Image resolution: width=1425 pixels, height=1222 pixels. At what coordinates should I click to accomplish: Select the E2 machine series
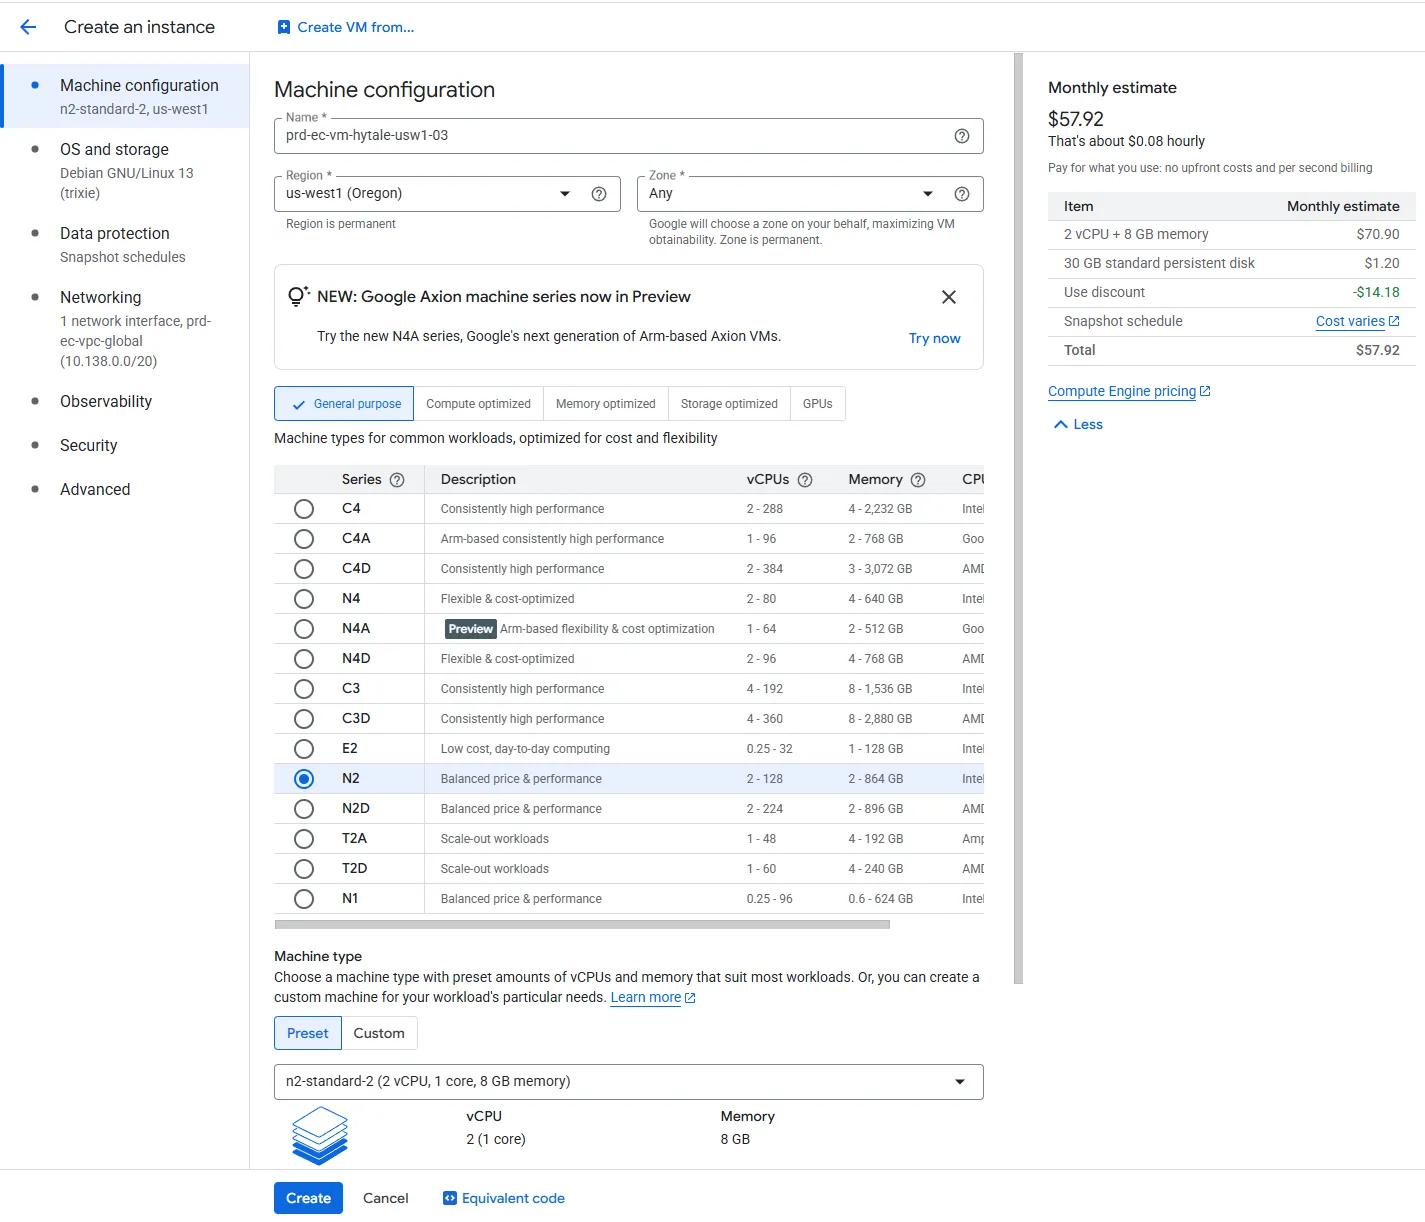(x=304, y=748)
